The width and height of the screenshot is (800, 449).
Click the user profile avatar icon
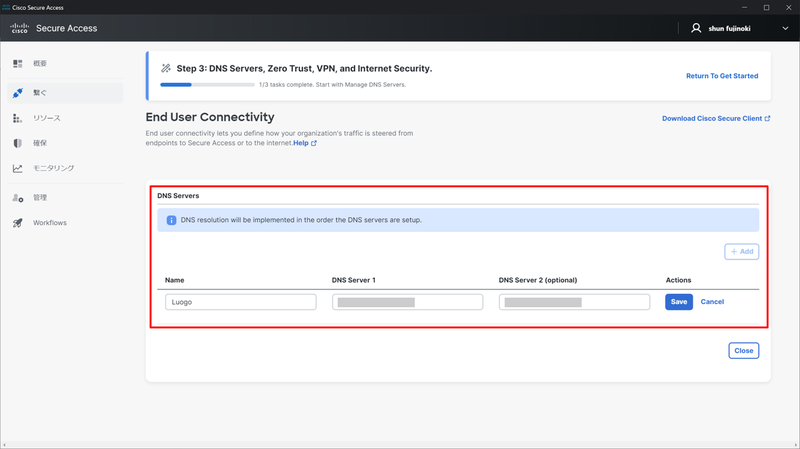pos(696,28)
